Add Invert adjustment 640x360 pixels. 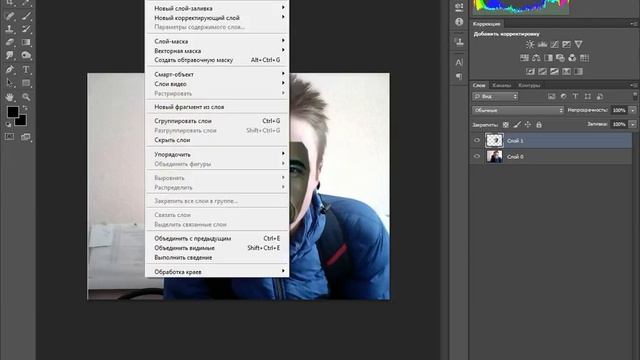coord(530,71)
